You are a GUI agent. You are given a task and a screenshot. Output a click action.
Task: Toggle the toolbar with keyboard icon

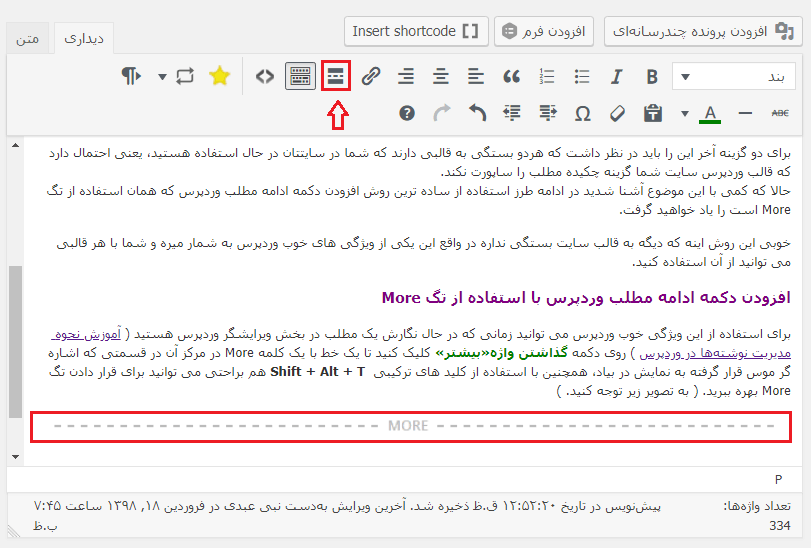301,77
